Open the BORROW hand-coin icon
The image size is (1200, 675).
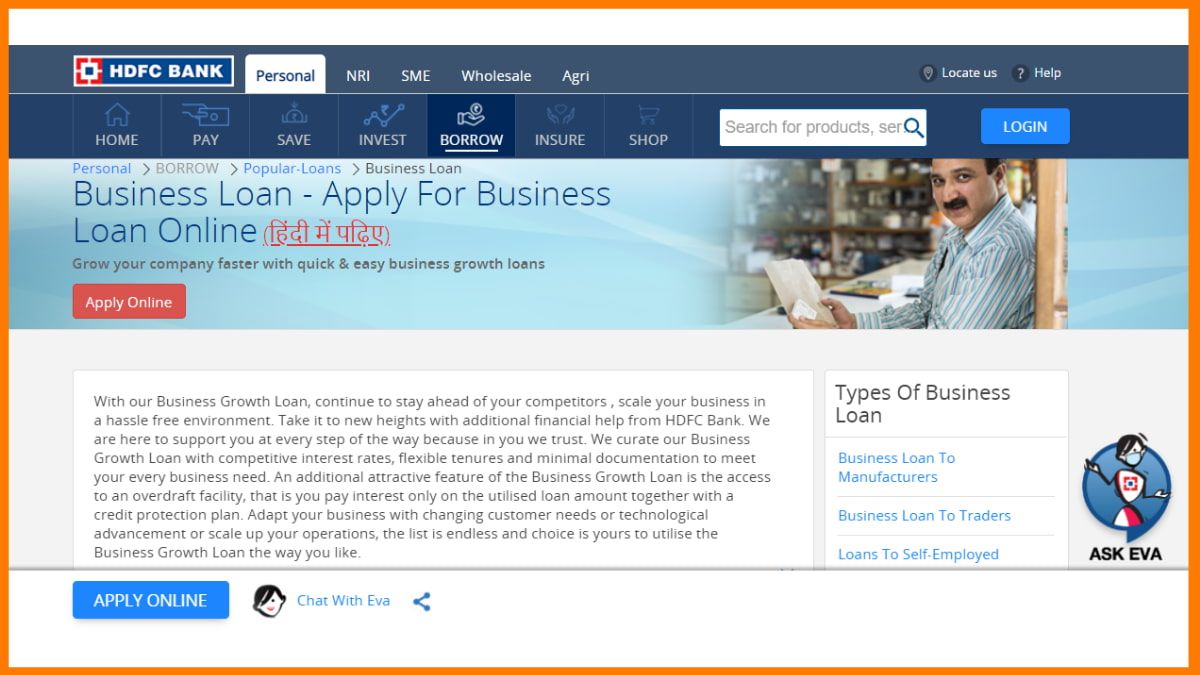(471, 114)
